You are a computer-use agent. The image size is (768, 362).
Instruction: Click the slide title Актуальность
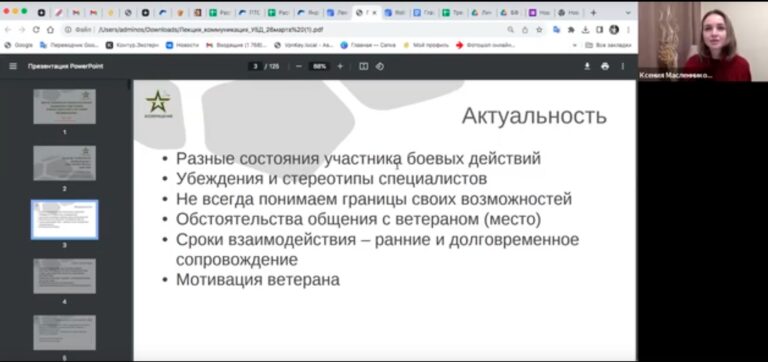[x=534, y=117]
